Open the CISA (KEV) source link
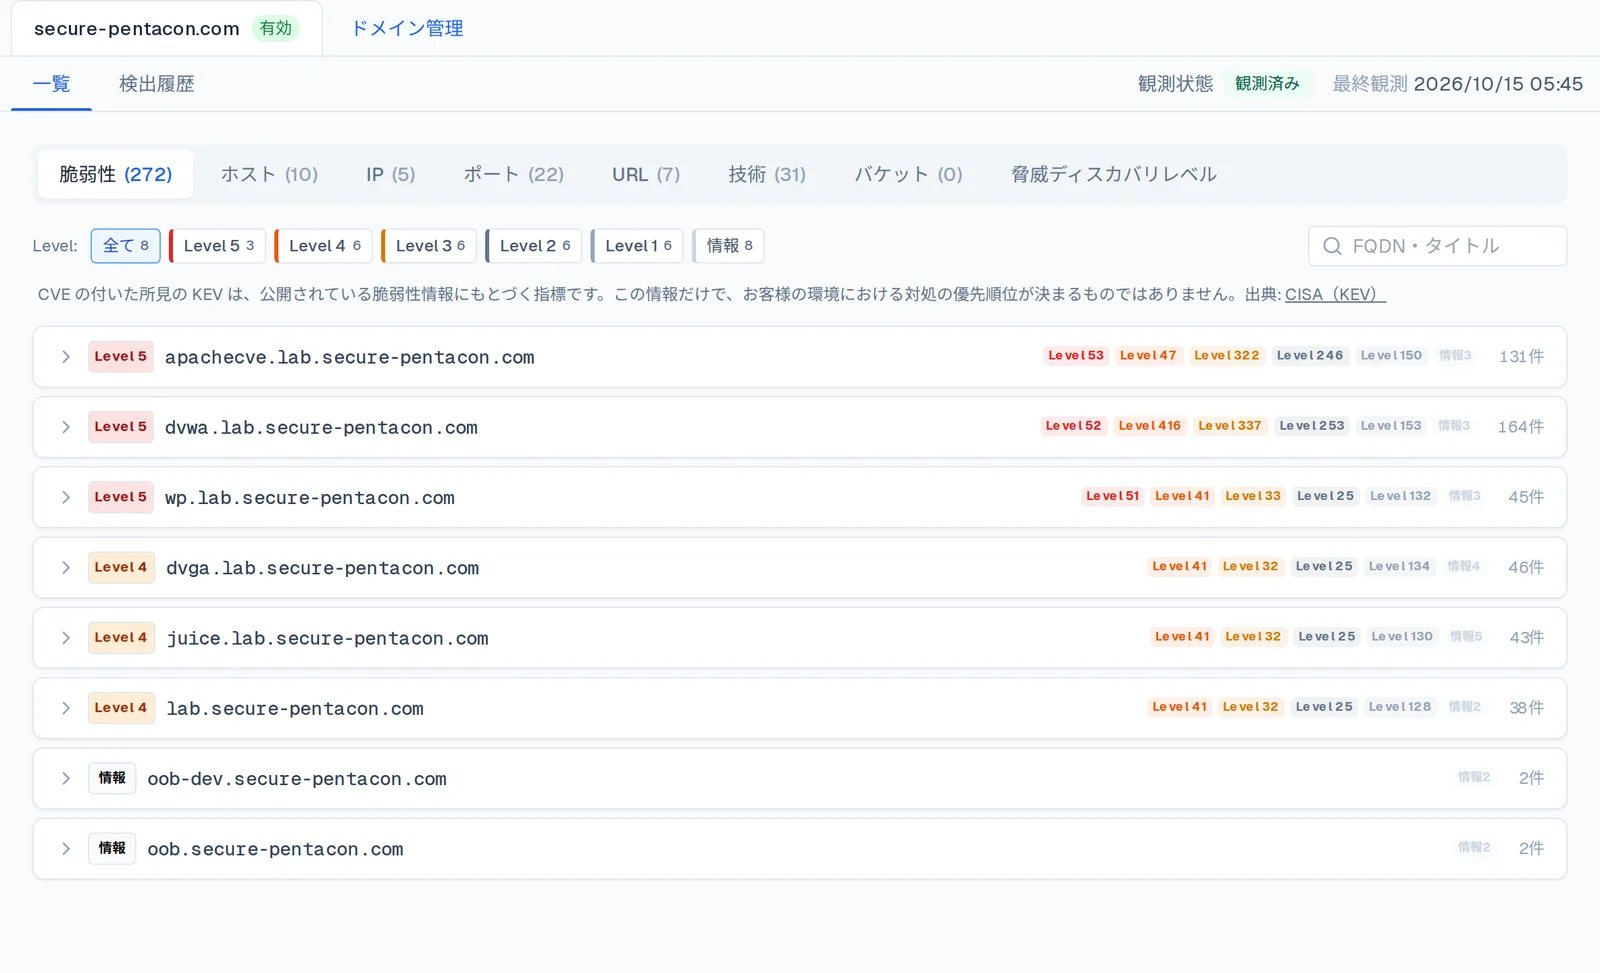This screenshot has height=973, width=1600. [1335, 294]
